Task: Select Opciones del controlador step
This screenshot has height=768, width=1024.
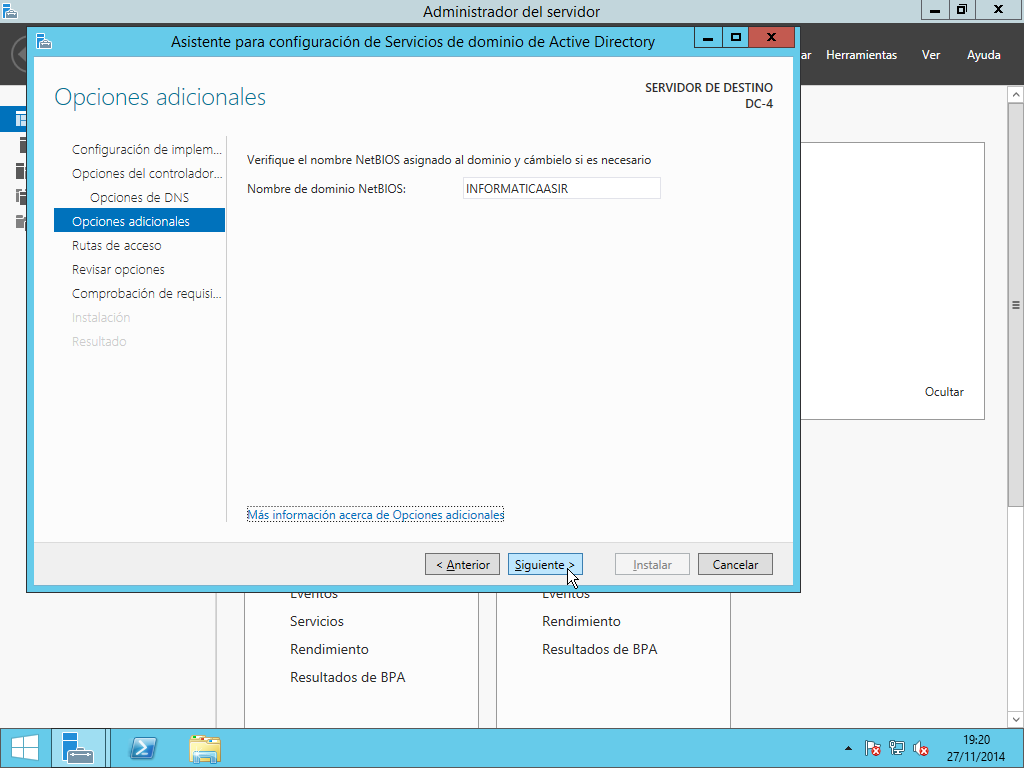Action: (x=146, y=174)
